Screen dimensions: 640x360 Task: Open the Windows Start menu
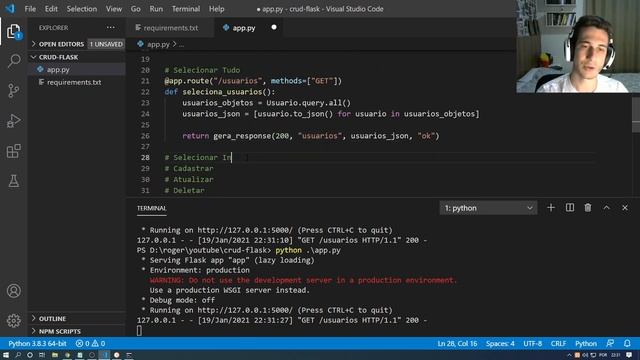[6, 355]
